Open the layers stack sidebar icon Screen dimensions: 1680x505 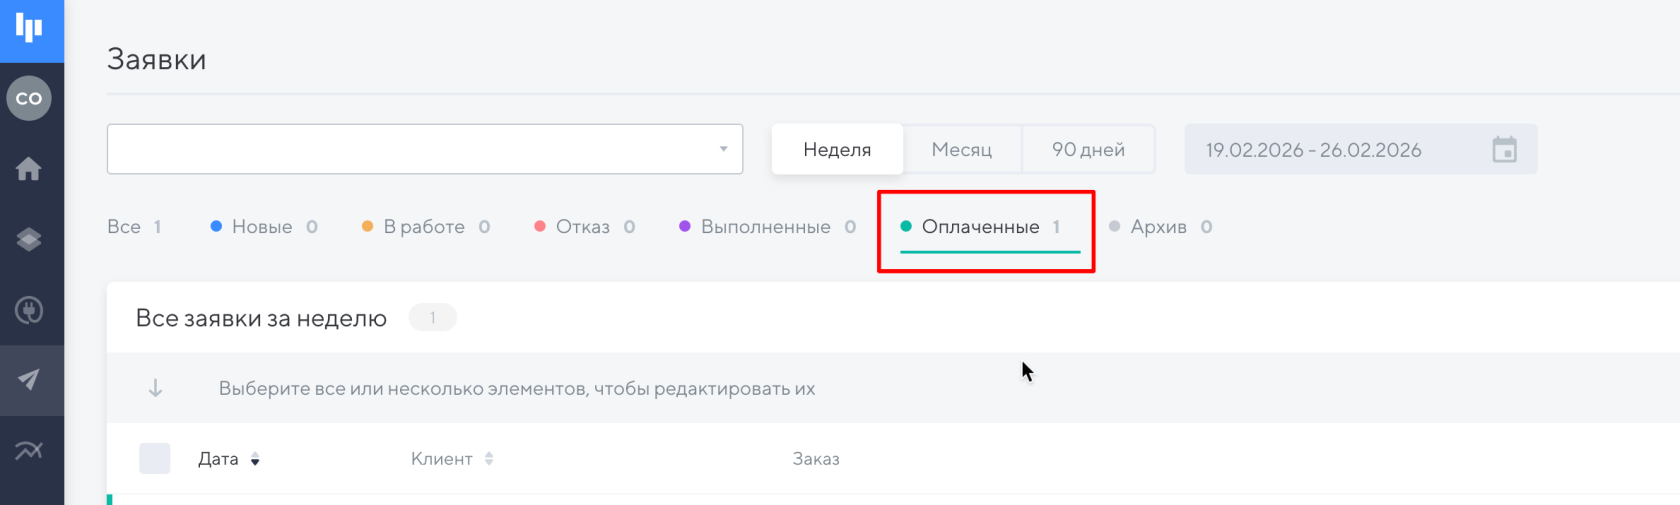(29, 240)
